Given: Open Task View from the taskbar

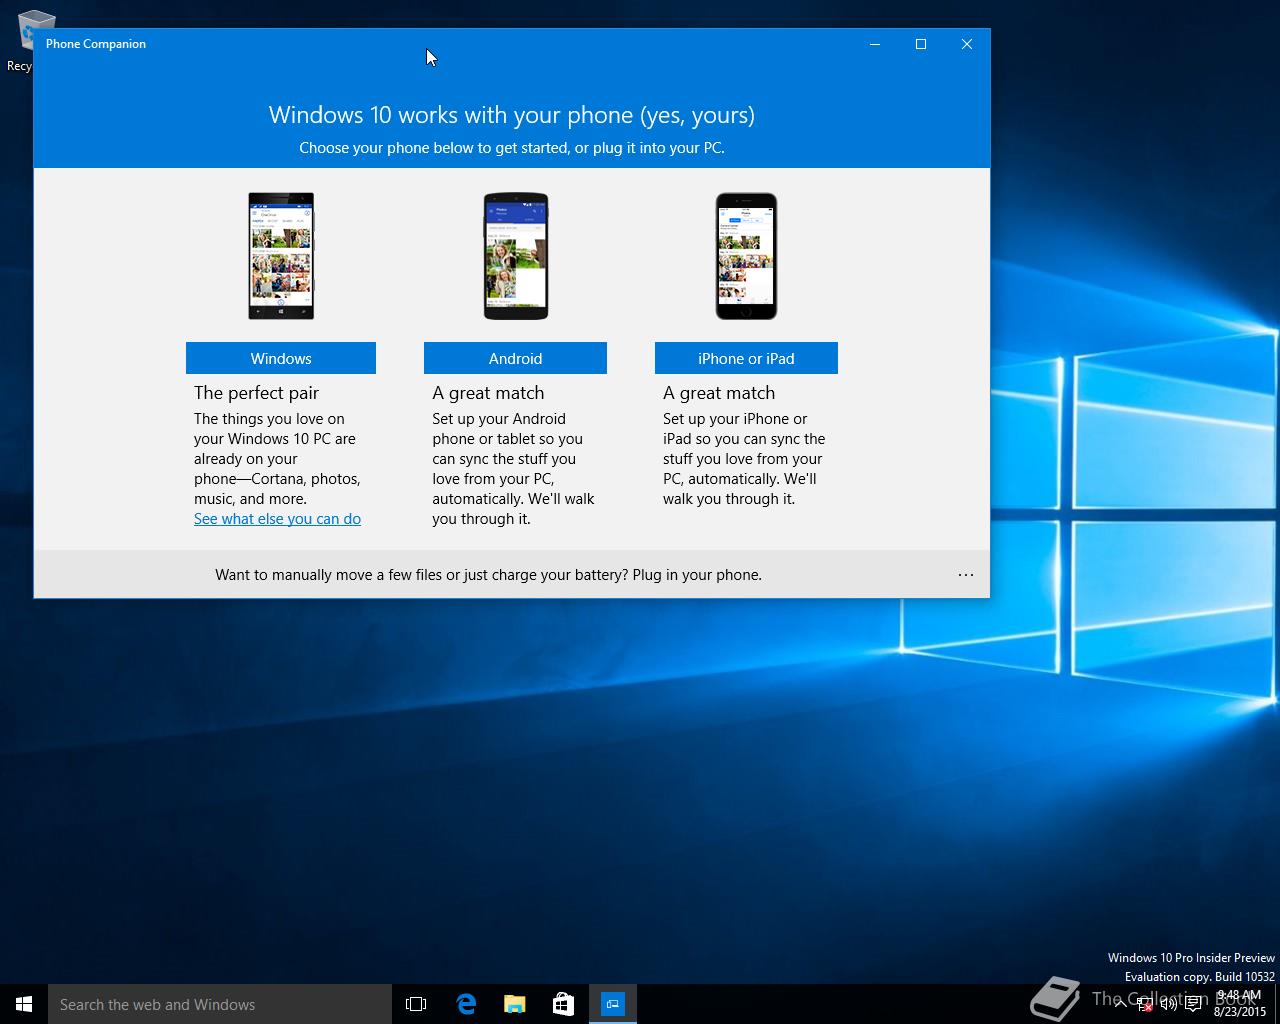Looking at the screenshot, I should 416,1004.
